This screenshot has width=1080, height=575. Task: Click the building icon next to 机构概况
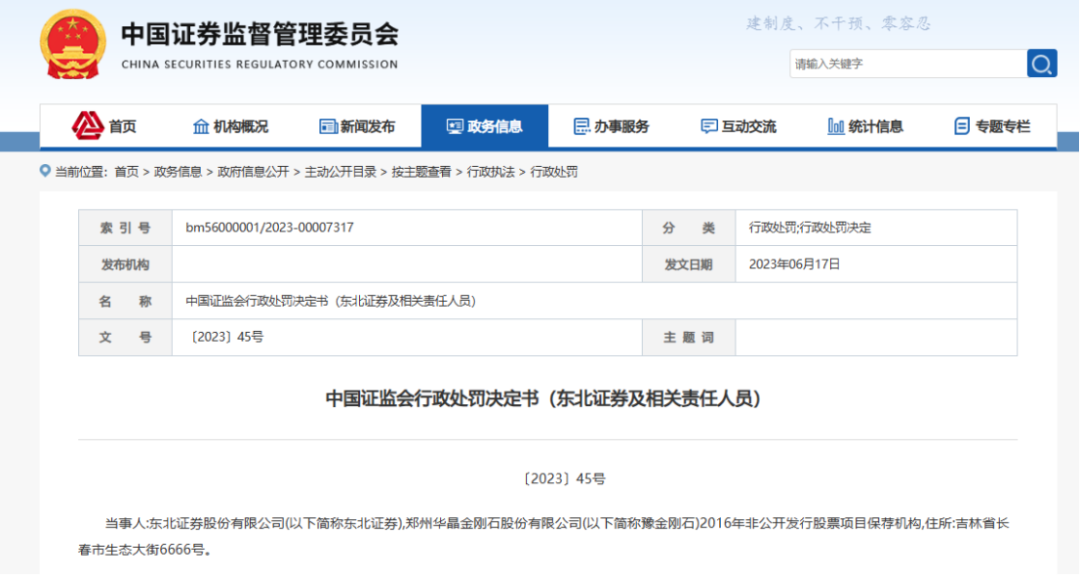click(x=200, y=127)
